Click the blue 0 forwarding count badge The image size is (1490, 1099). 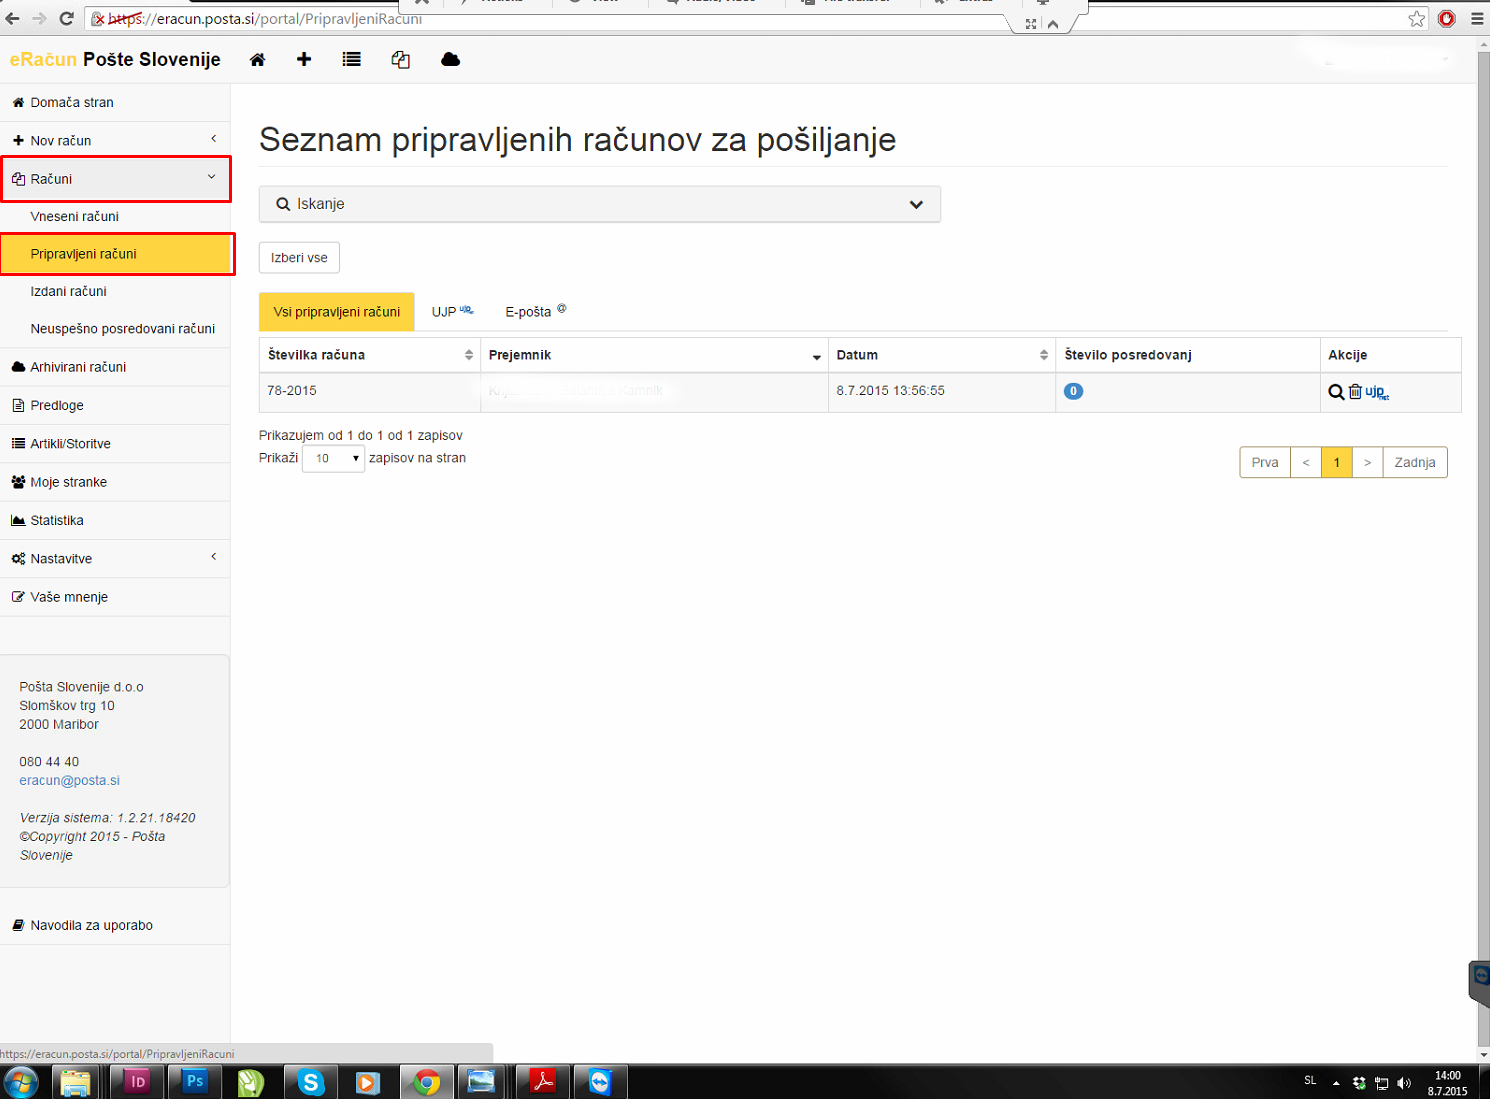click(x=1073, y=391)
